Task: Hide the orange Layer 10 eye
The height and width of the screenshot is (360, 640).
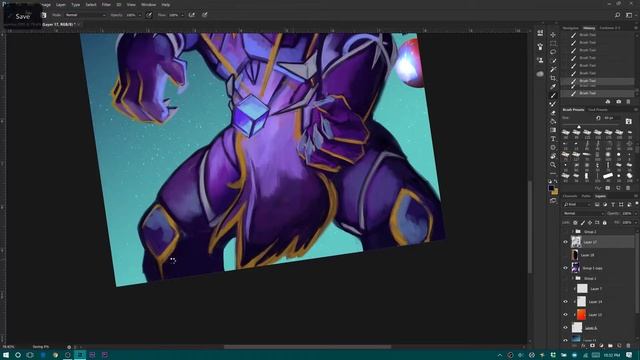Action: pos(566,315)
